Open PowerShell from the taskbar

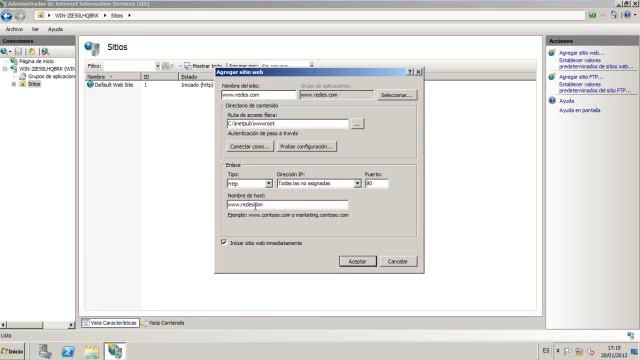68,351
